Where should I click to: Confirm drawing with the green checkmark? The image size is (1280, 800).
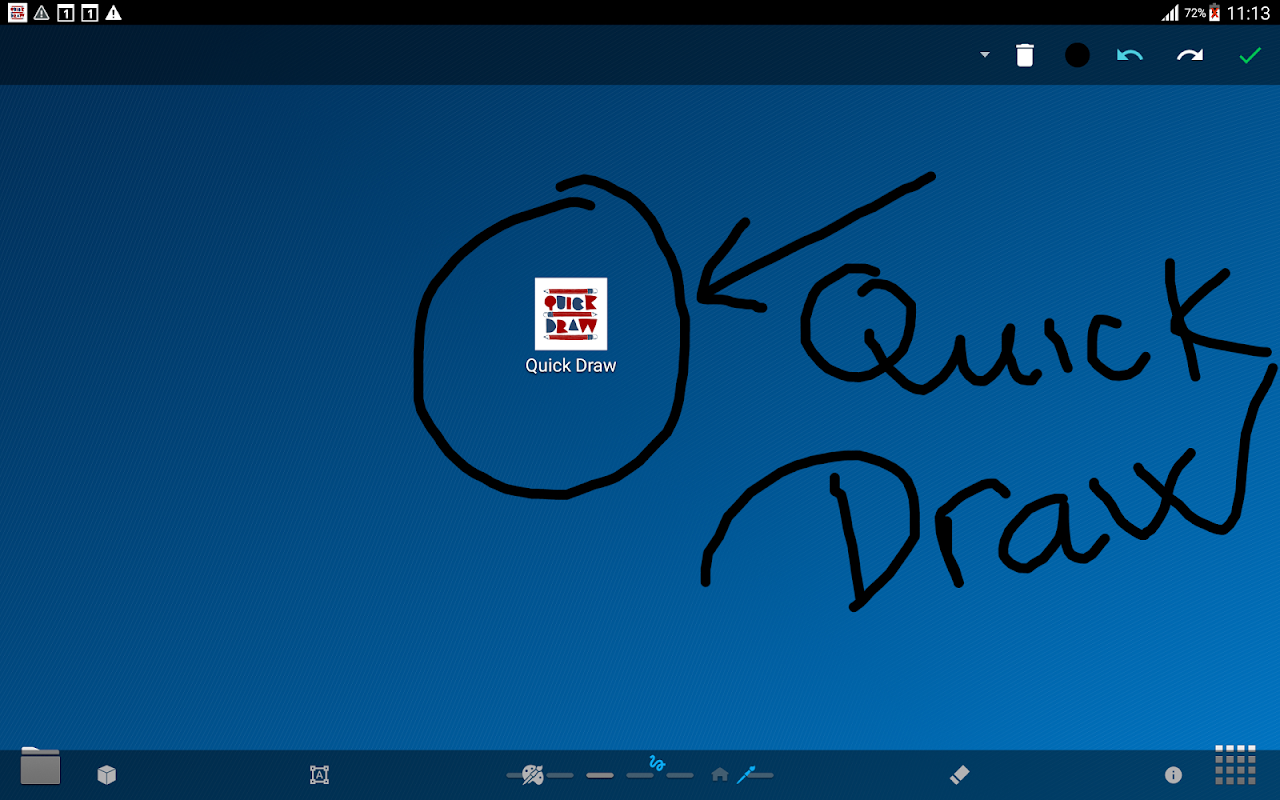1250,56
